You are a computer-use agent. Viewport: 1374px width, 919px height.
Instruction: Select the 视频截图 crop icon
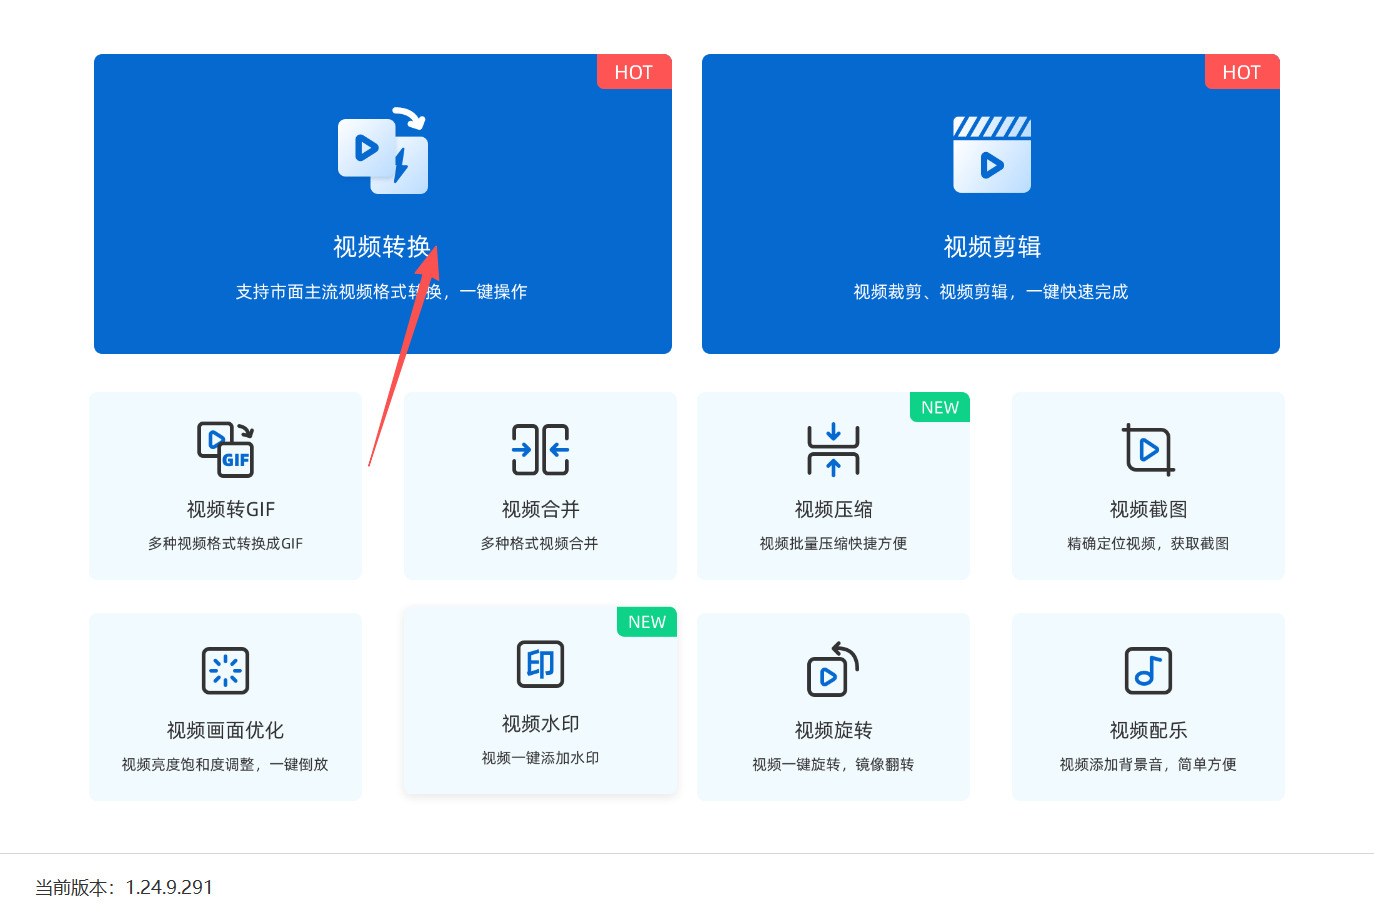[x=1148, y=450]
